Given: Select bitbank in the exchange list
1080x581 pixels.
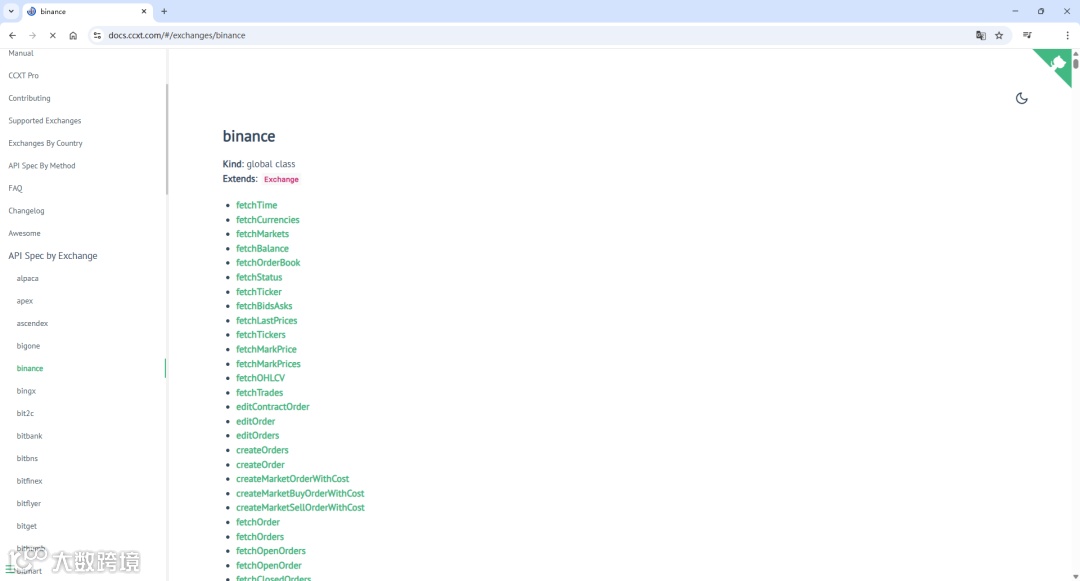Looking at the screenshot, I should (x=30, y=436).
